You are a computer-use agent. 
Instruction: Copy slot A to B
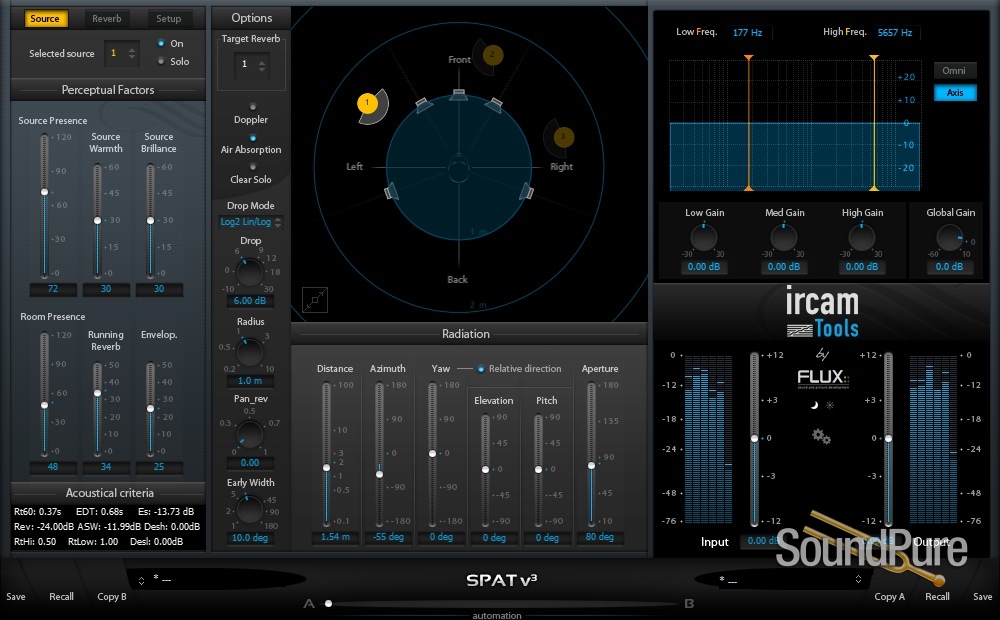(x=112, y=597)
